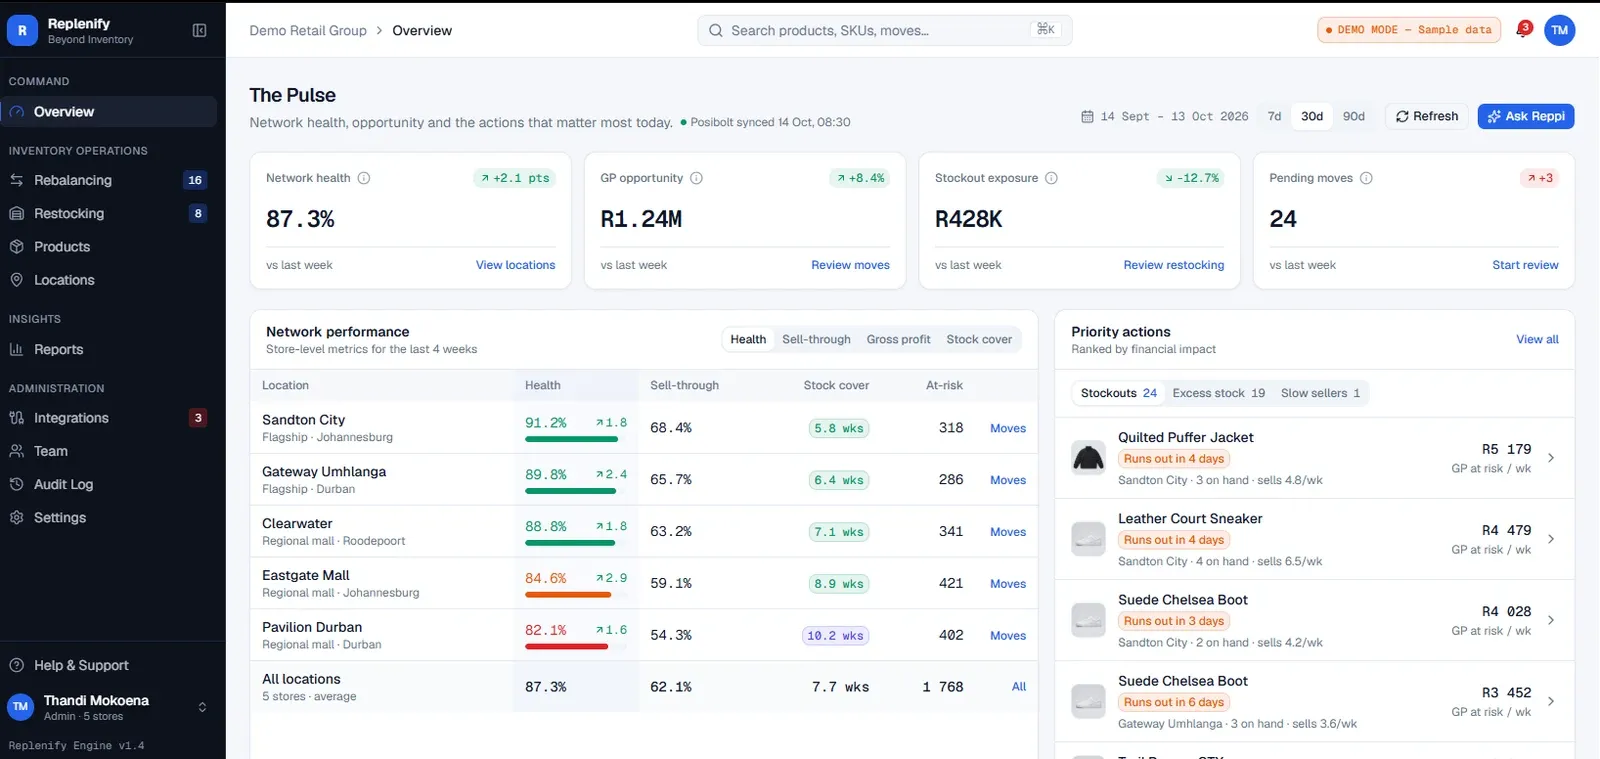Select the 7d time range
Viewport: 1600px width, 759px height.
[1274, 116]
